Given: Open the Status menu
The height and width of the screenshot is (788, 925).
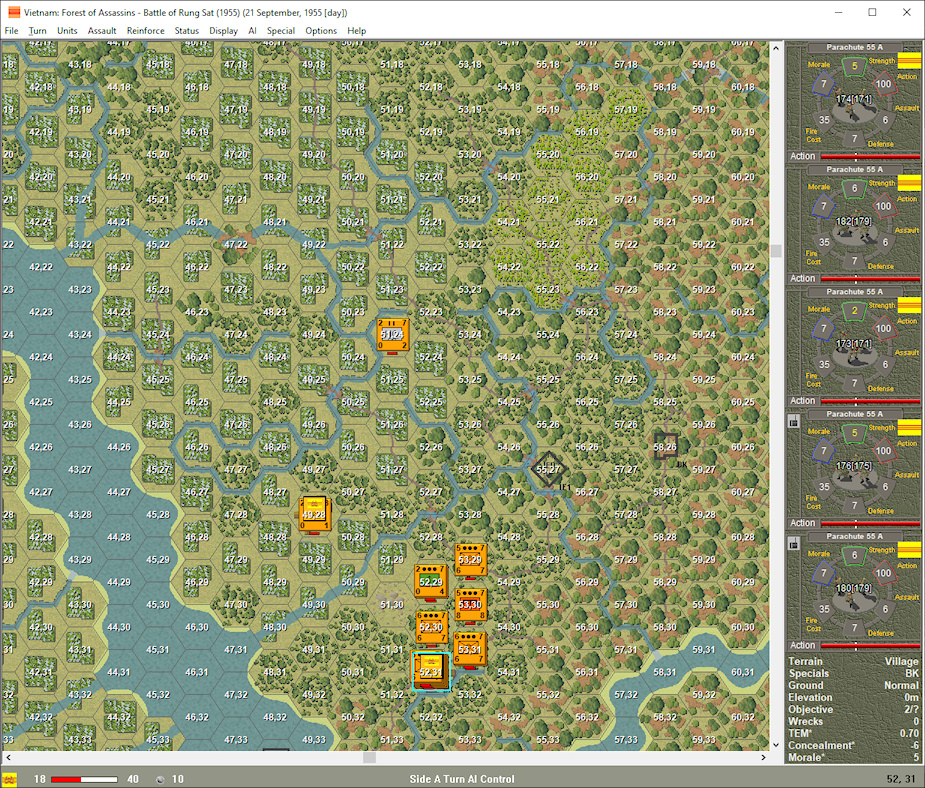Looking at the screenshot, I should [x=186, y=31].
